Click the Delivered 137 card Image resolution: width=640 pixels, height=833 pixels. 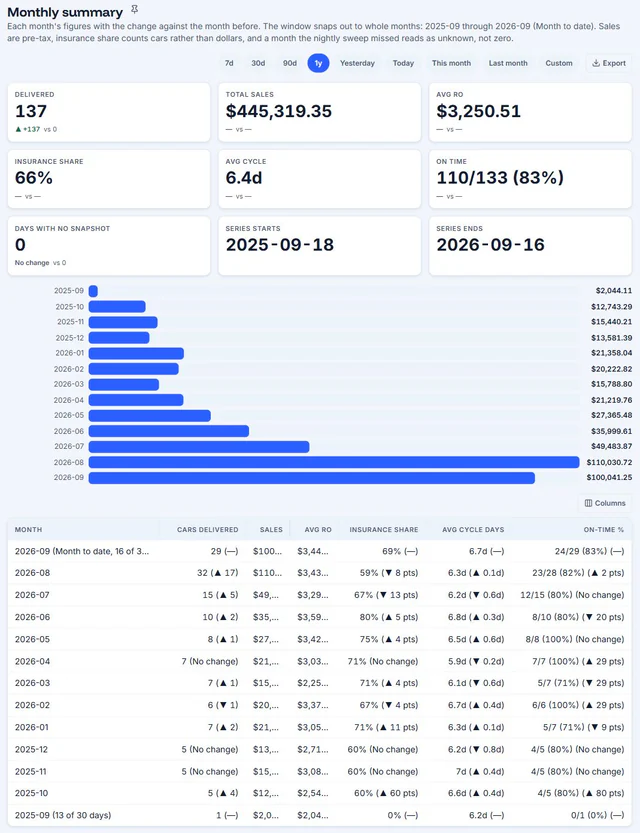(109, 112)
